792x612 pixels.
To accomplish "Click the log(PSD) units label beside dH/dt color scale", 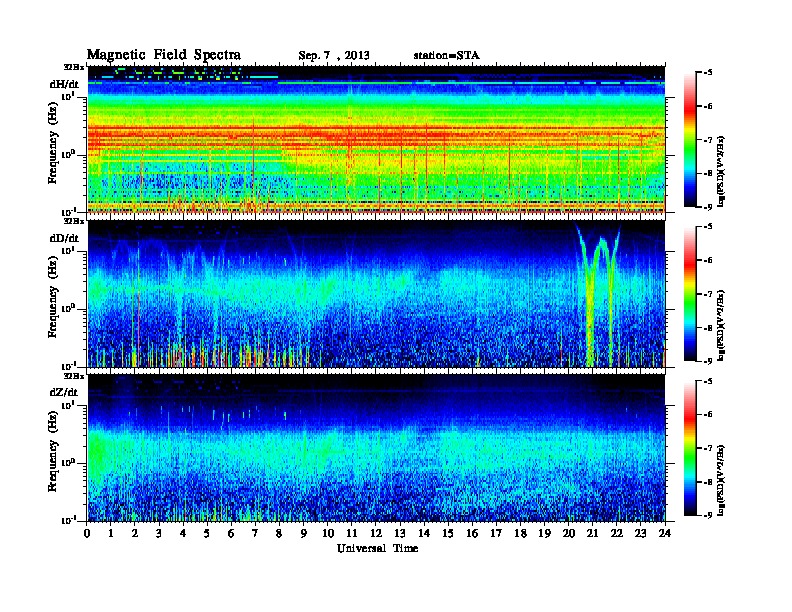I will (721, 172).
